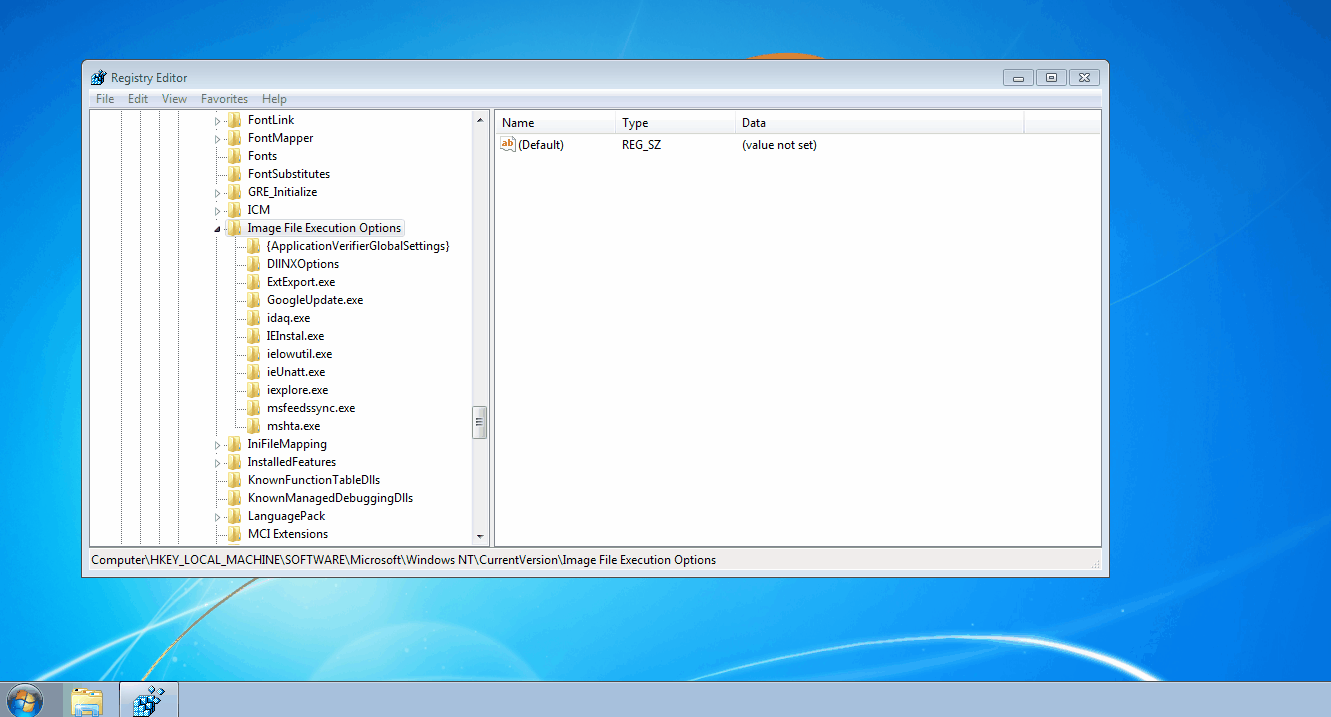
Task: Expand the FontLink key
Action: 218,121
